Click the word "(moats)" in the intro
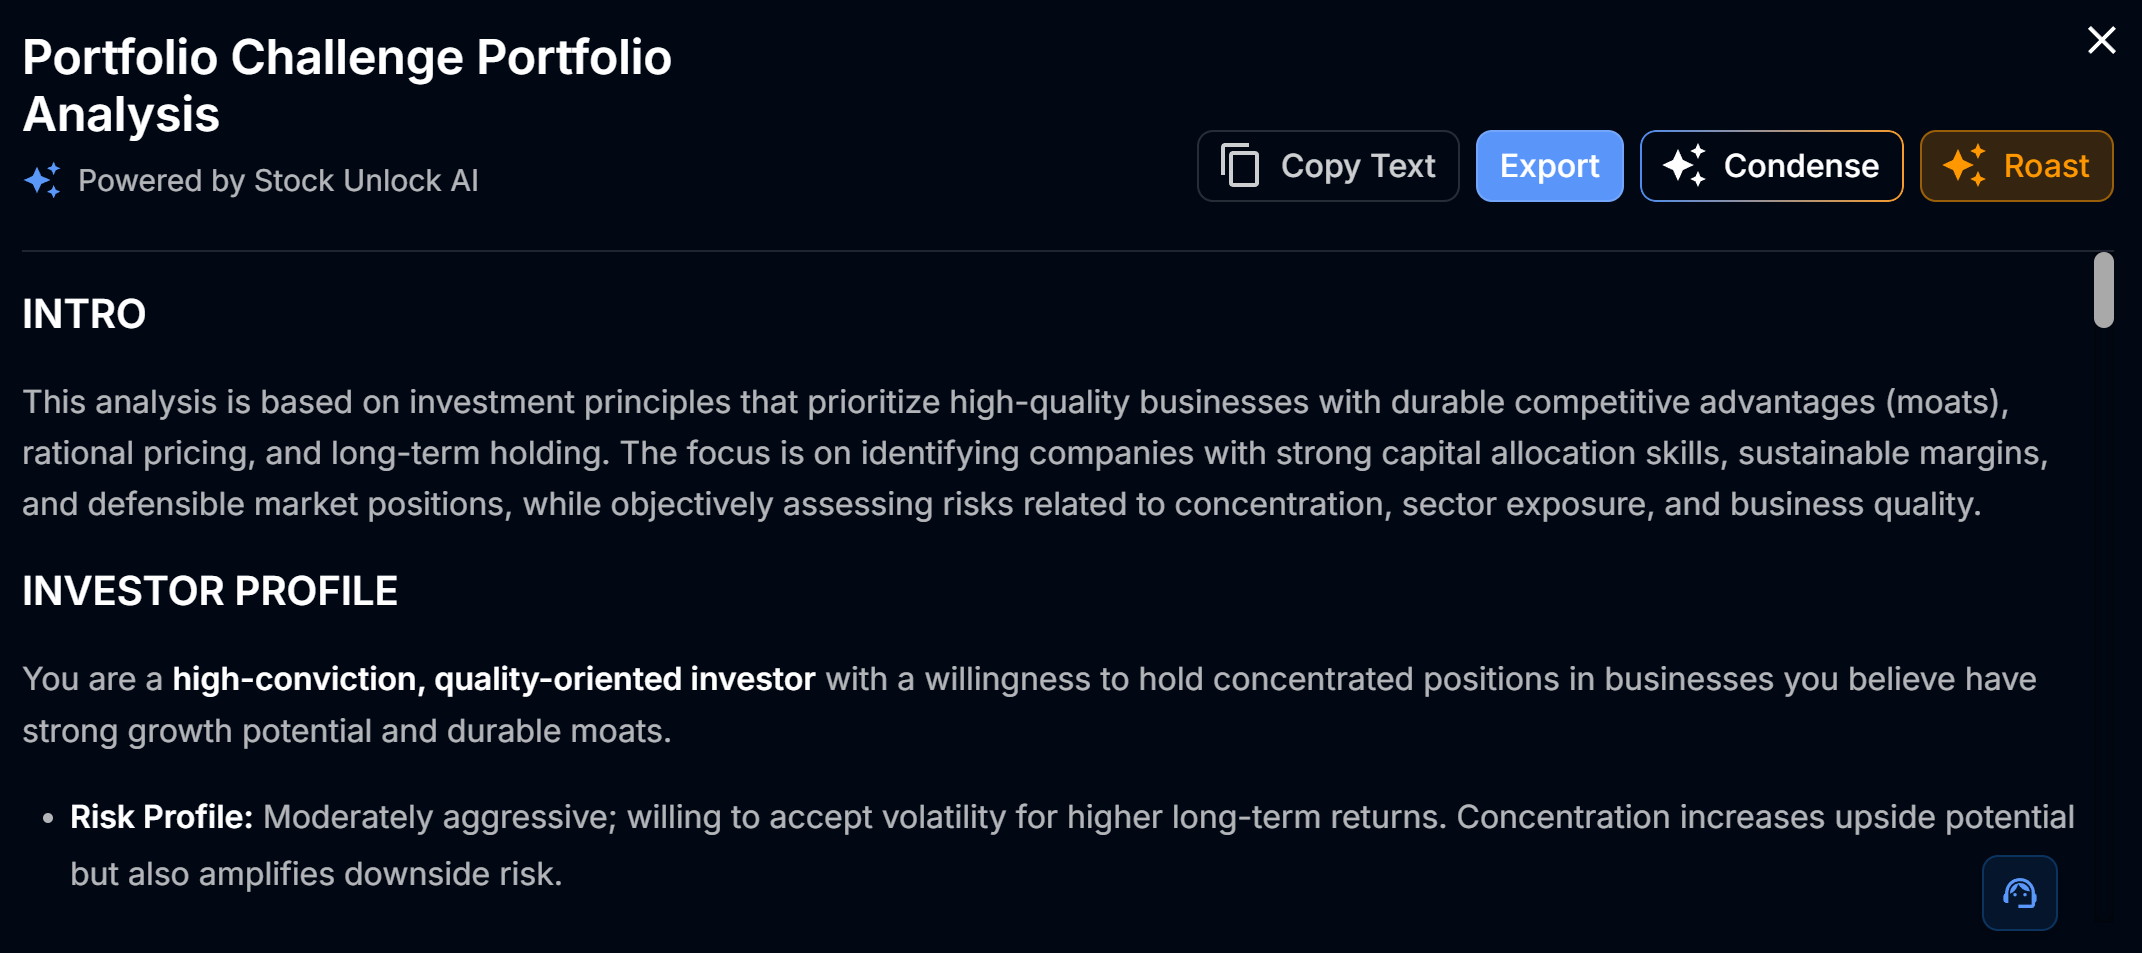This screenshot has width=2142, height=953. tap(1946, 402)
